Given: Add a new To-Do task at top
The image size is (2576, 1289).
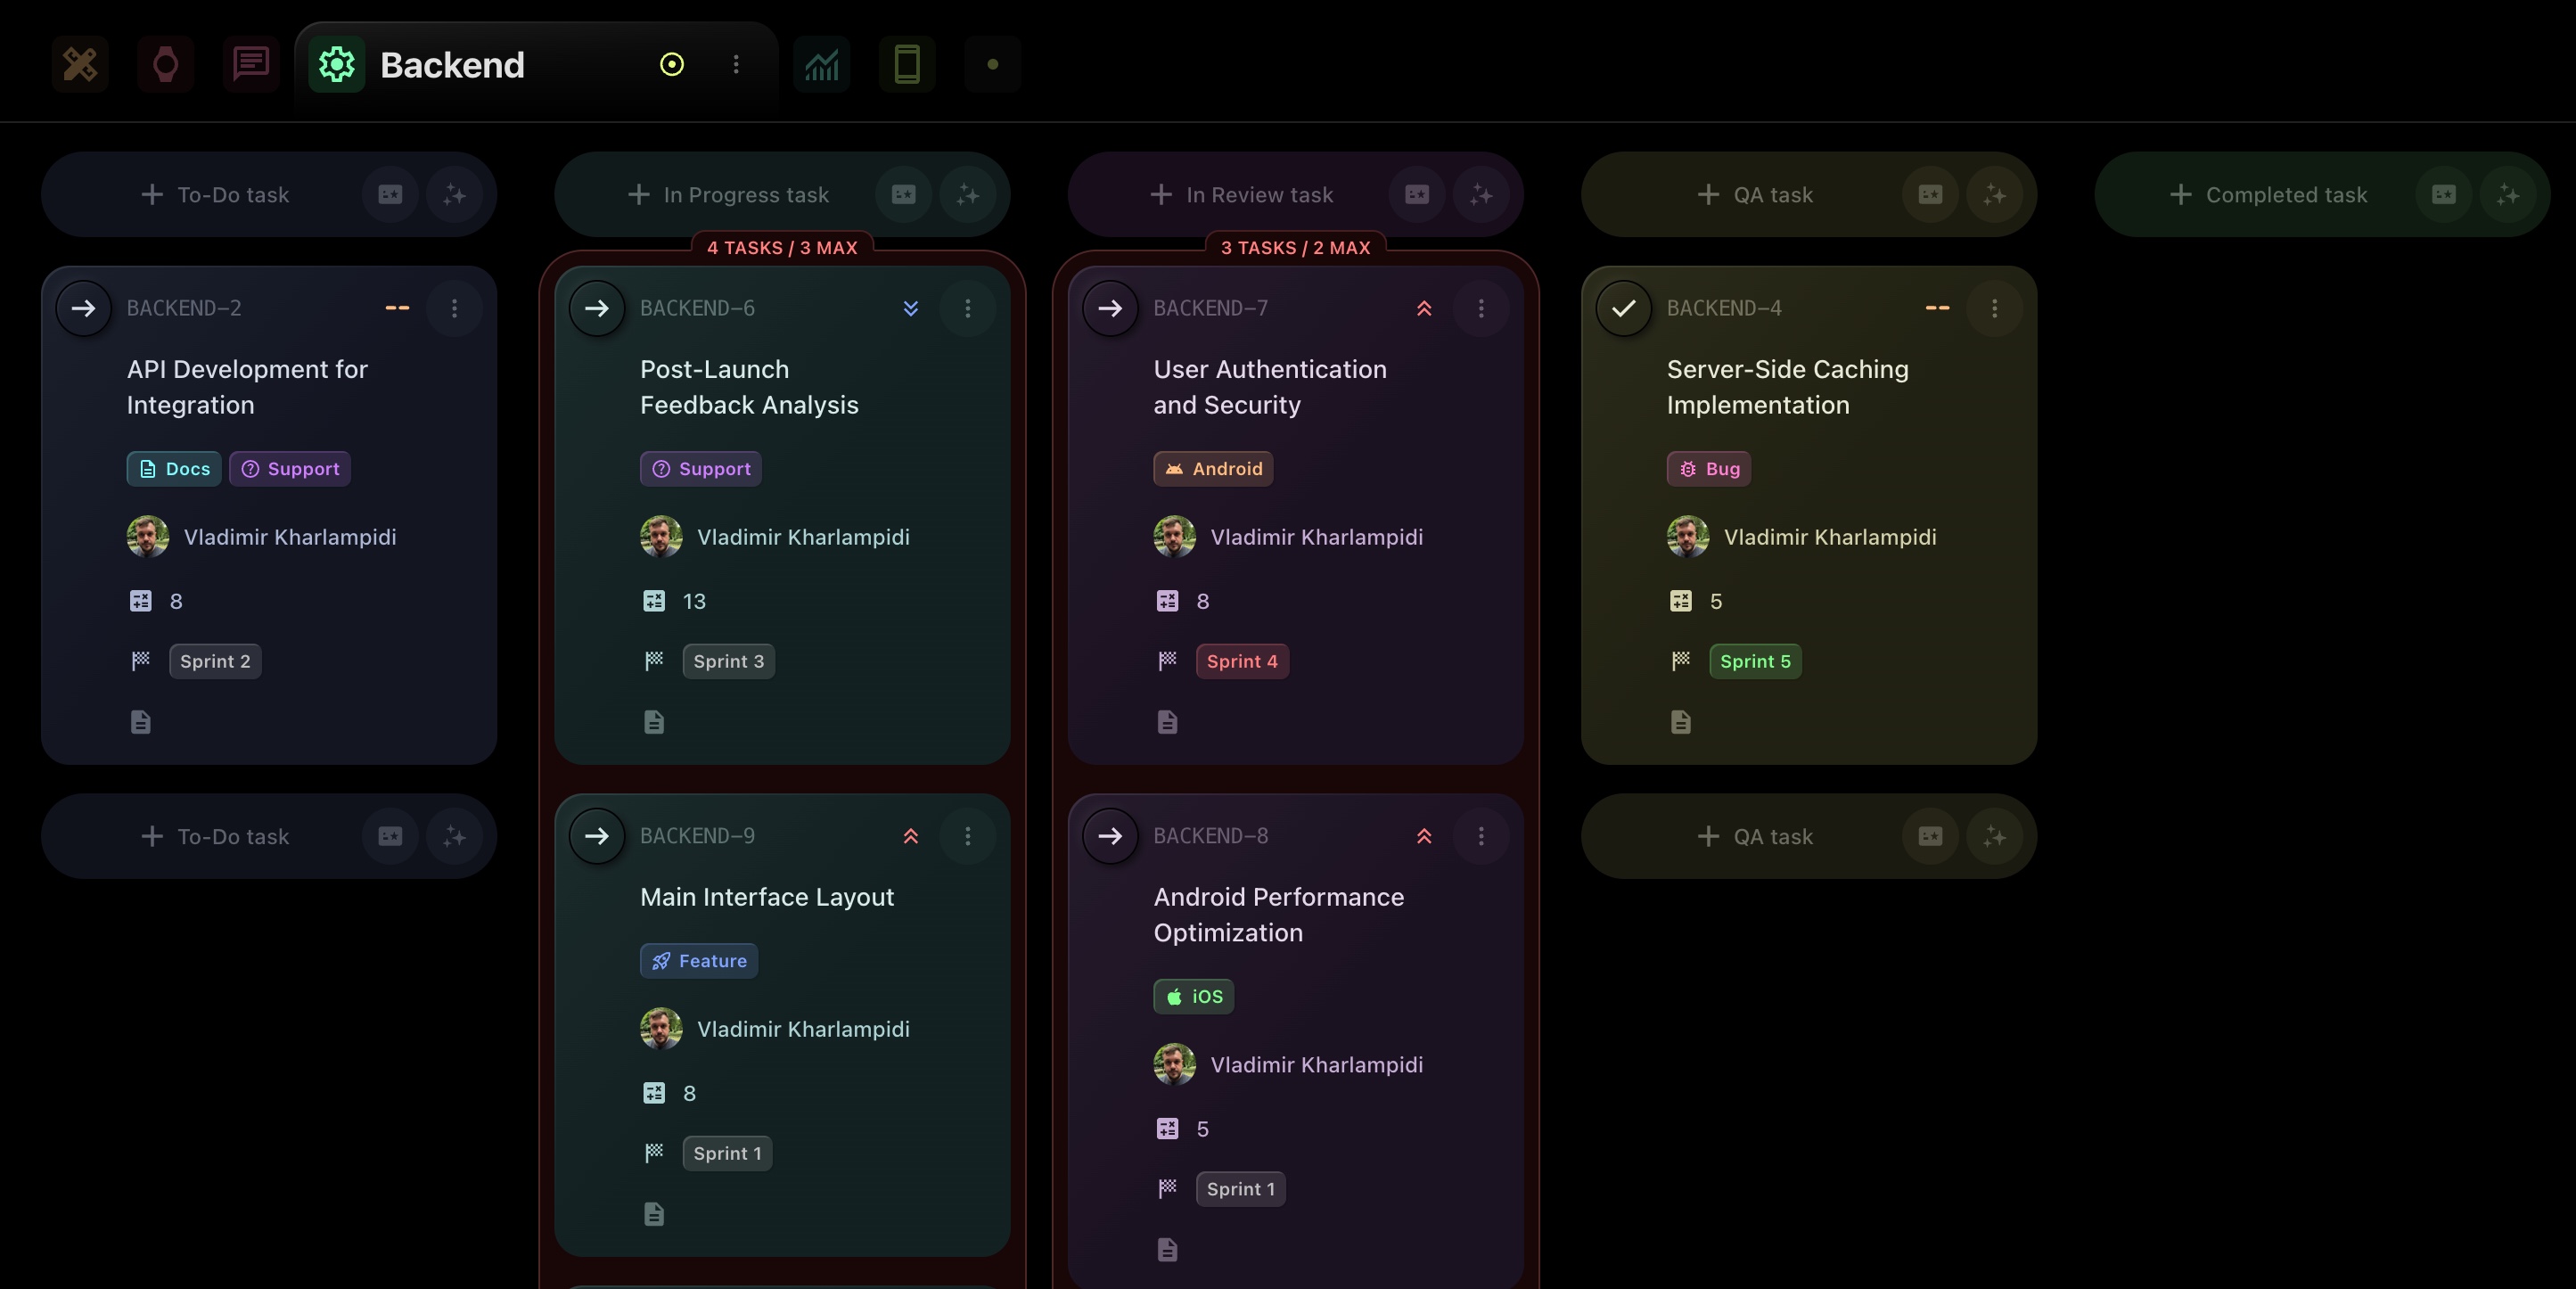Looking at the screenshot, I should (215, 194).
